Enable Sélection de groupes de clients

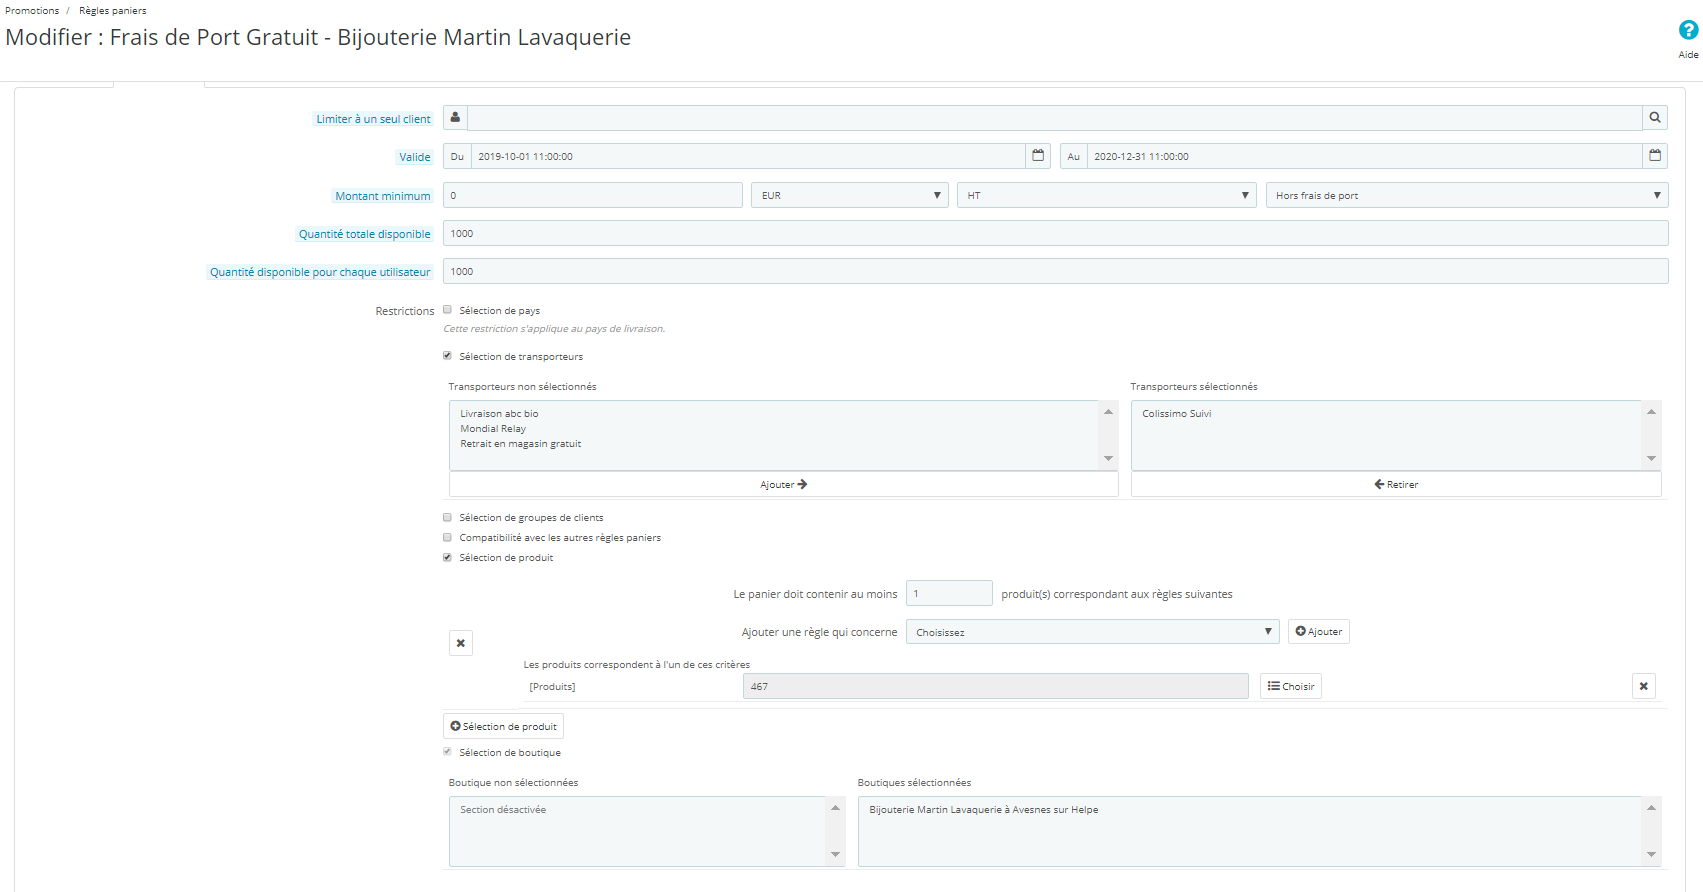click(447, 518)
